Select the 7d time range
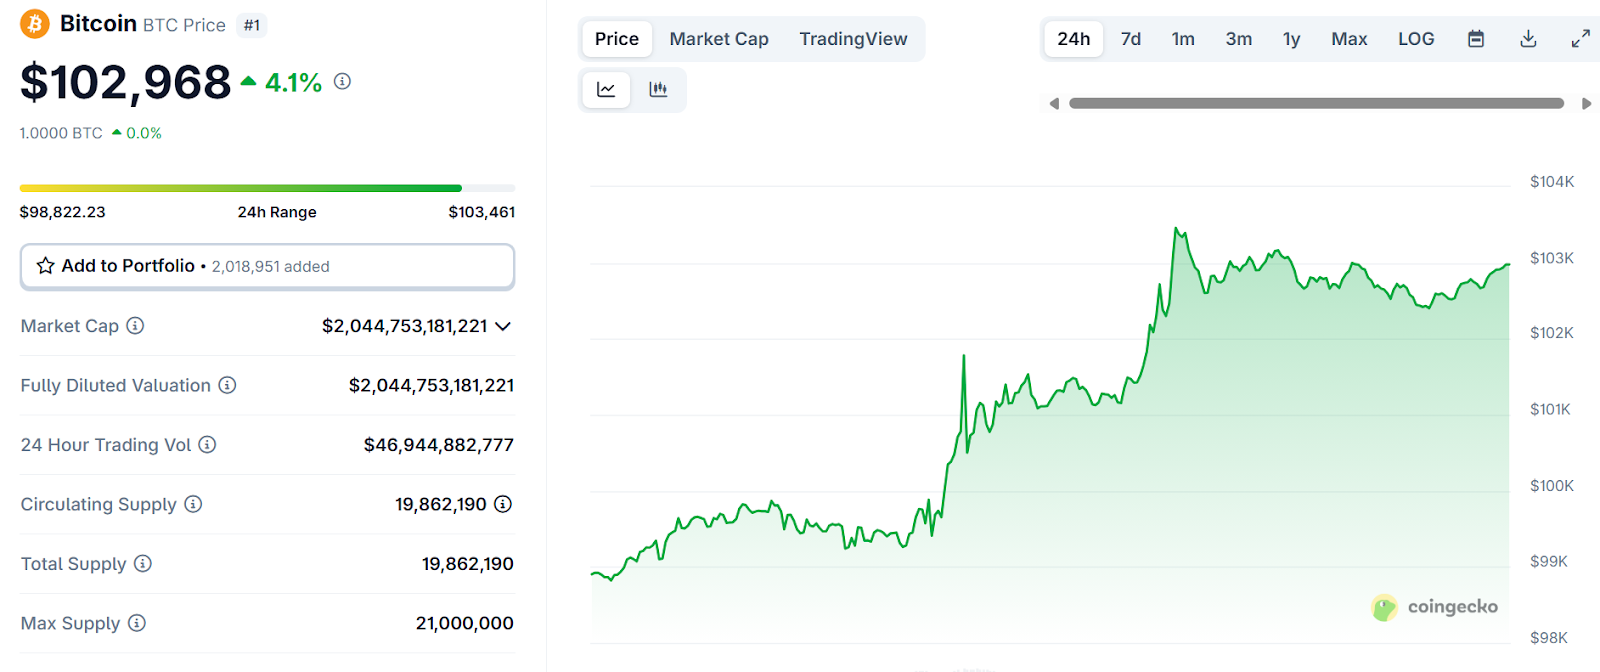The width and height of the screenshot is (1600, 672). coord(1131,39)
